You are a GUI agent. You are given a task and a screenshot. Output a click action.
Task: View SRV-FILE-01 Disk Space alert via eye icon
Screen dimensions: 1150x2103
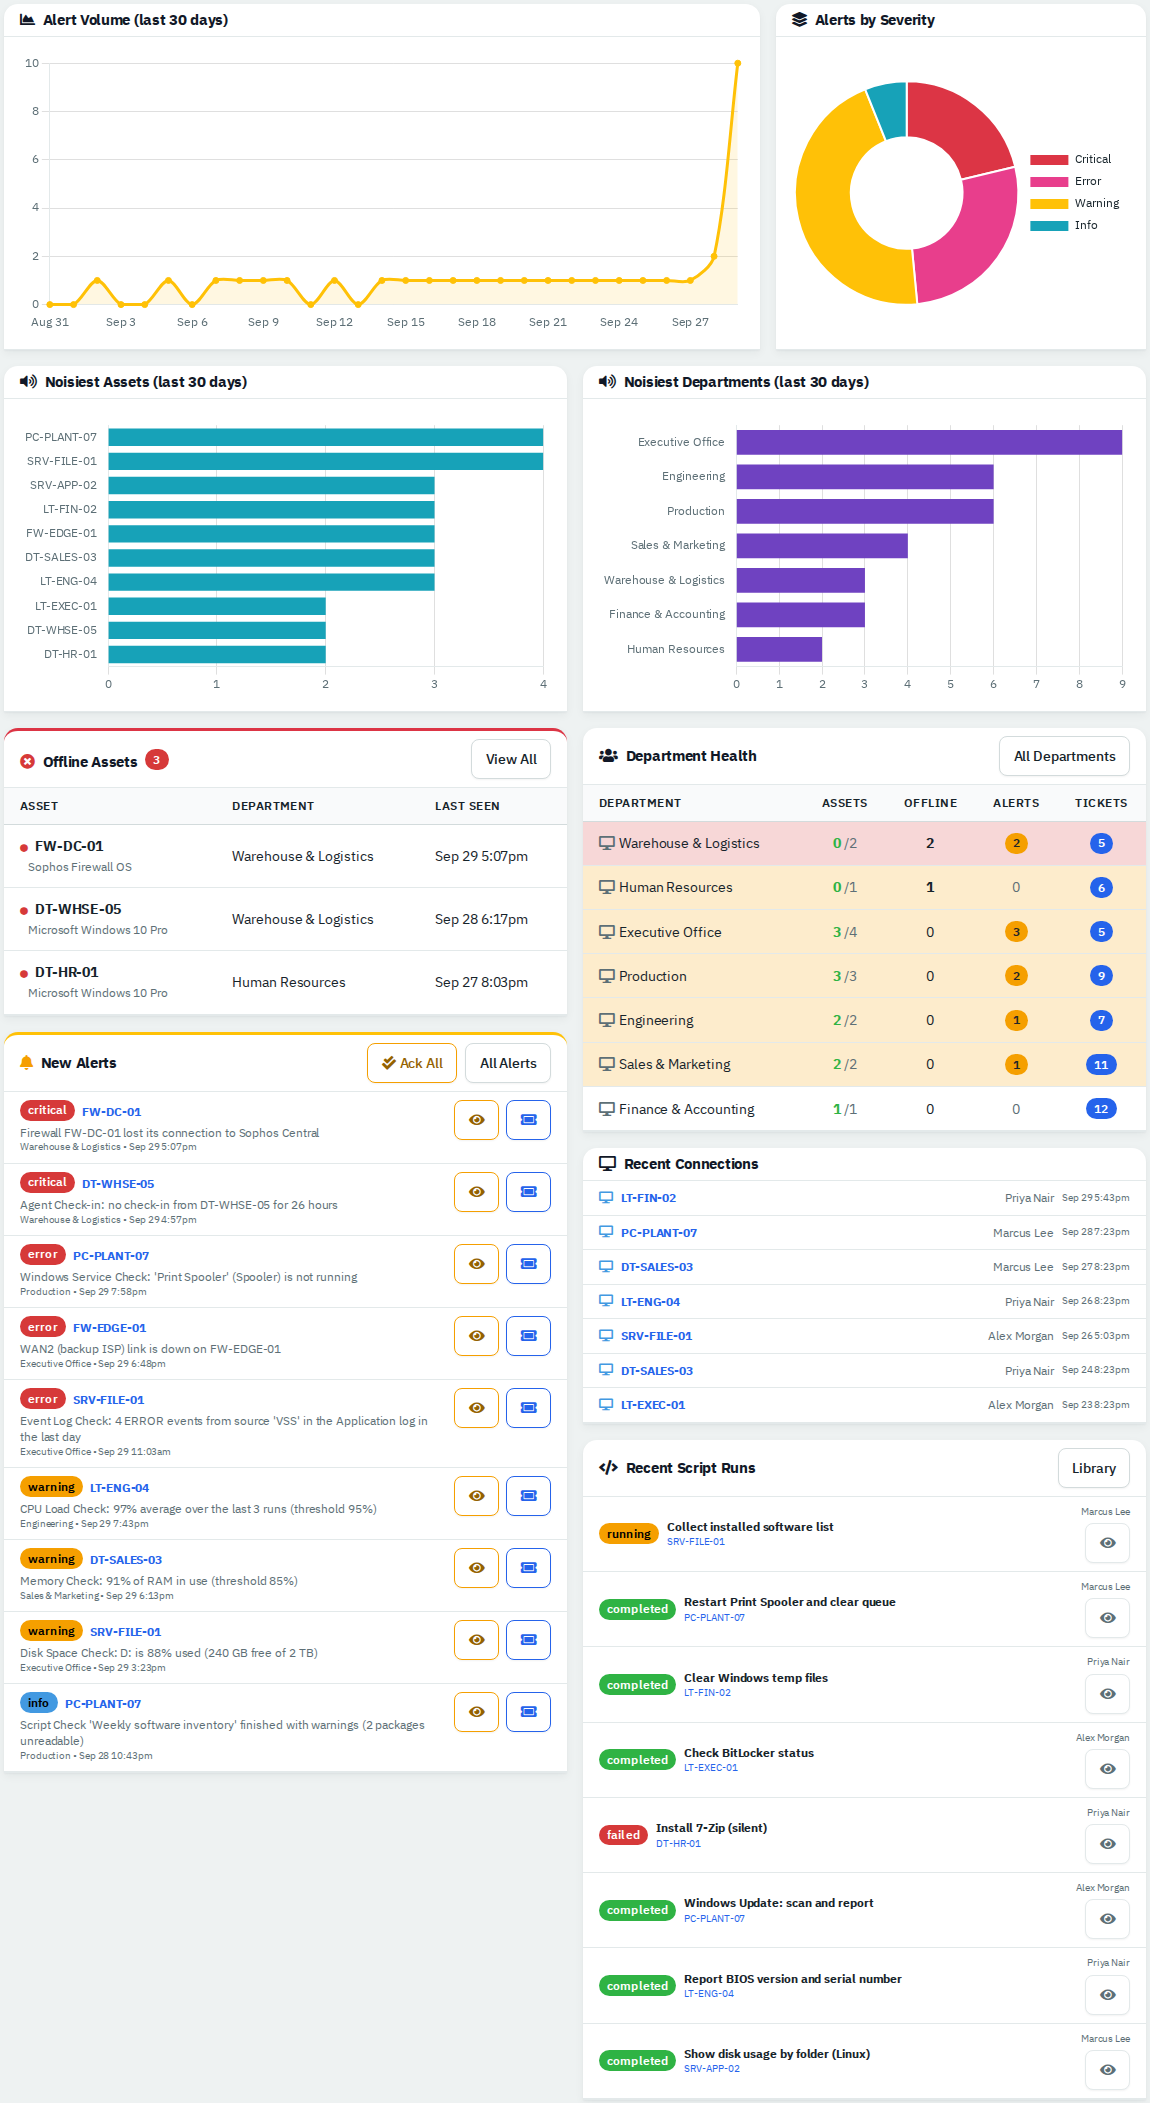(476, 1640)
